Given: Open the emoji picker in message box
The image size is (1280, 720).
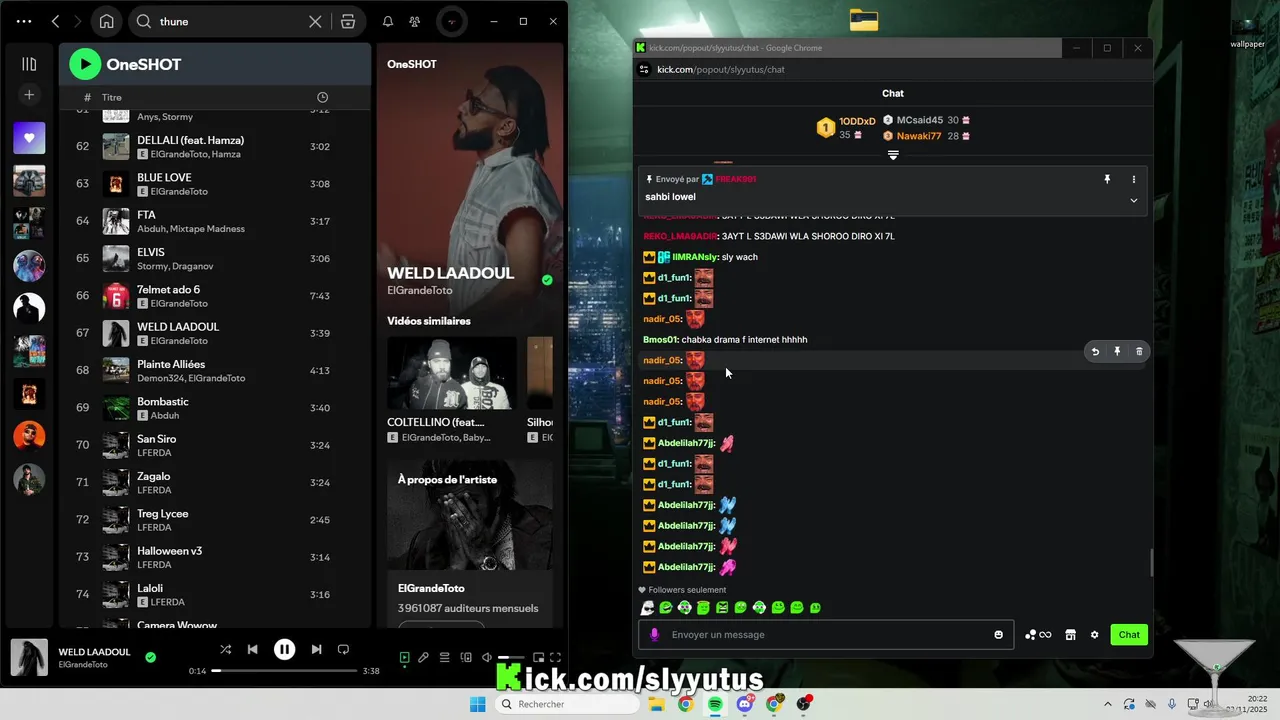Looking at the screenshot, I should coord(998,635).
